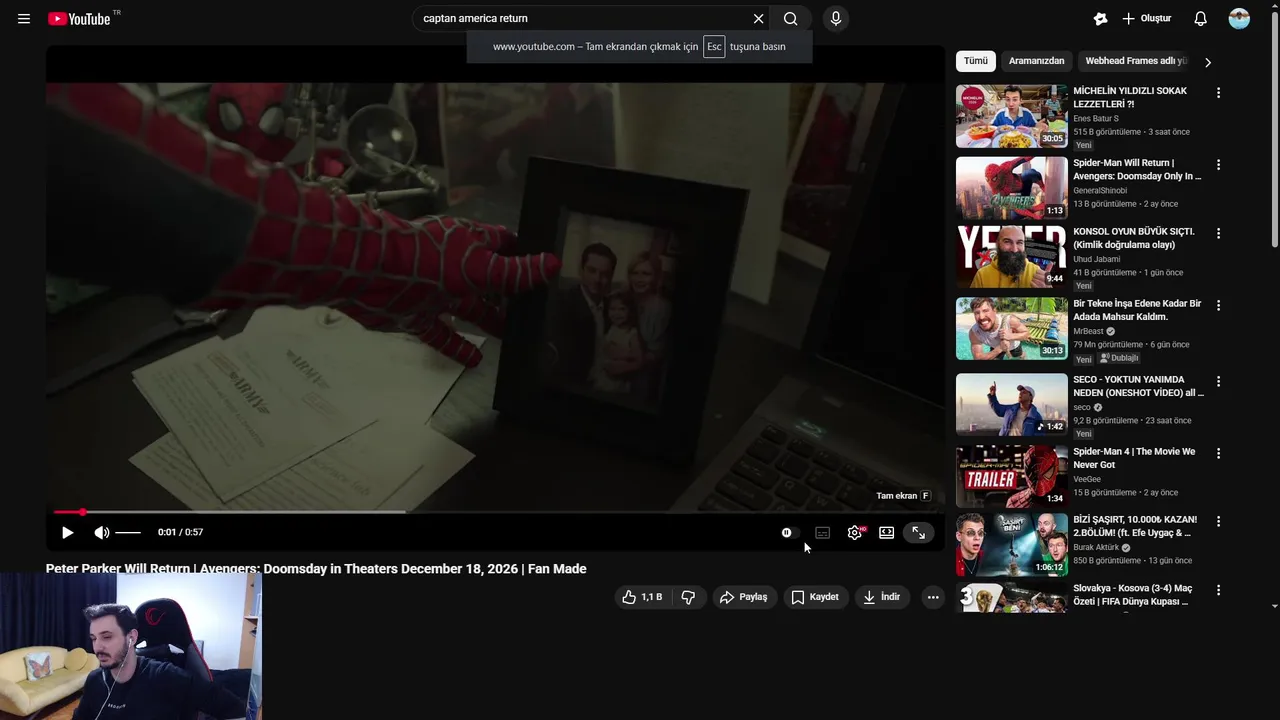The image size is (1280, 720).
Task: Save the video with Kaydet
Action: click(815, 597)
